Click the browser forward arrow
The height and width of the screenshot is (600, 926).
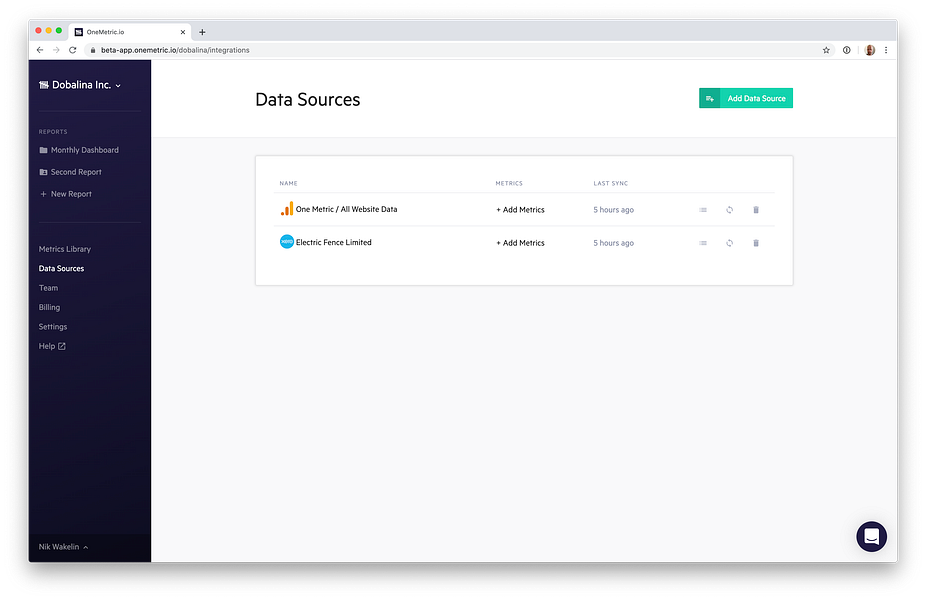coord(56,50)
